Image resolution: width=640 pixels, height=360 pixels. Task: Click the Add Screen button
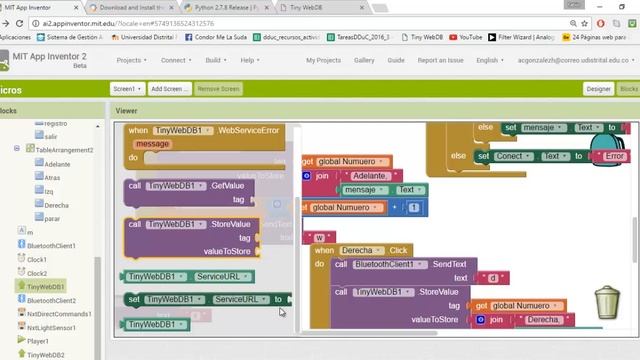coord(169,89)
